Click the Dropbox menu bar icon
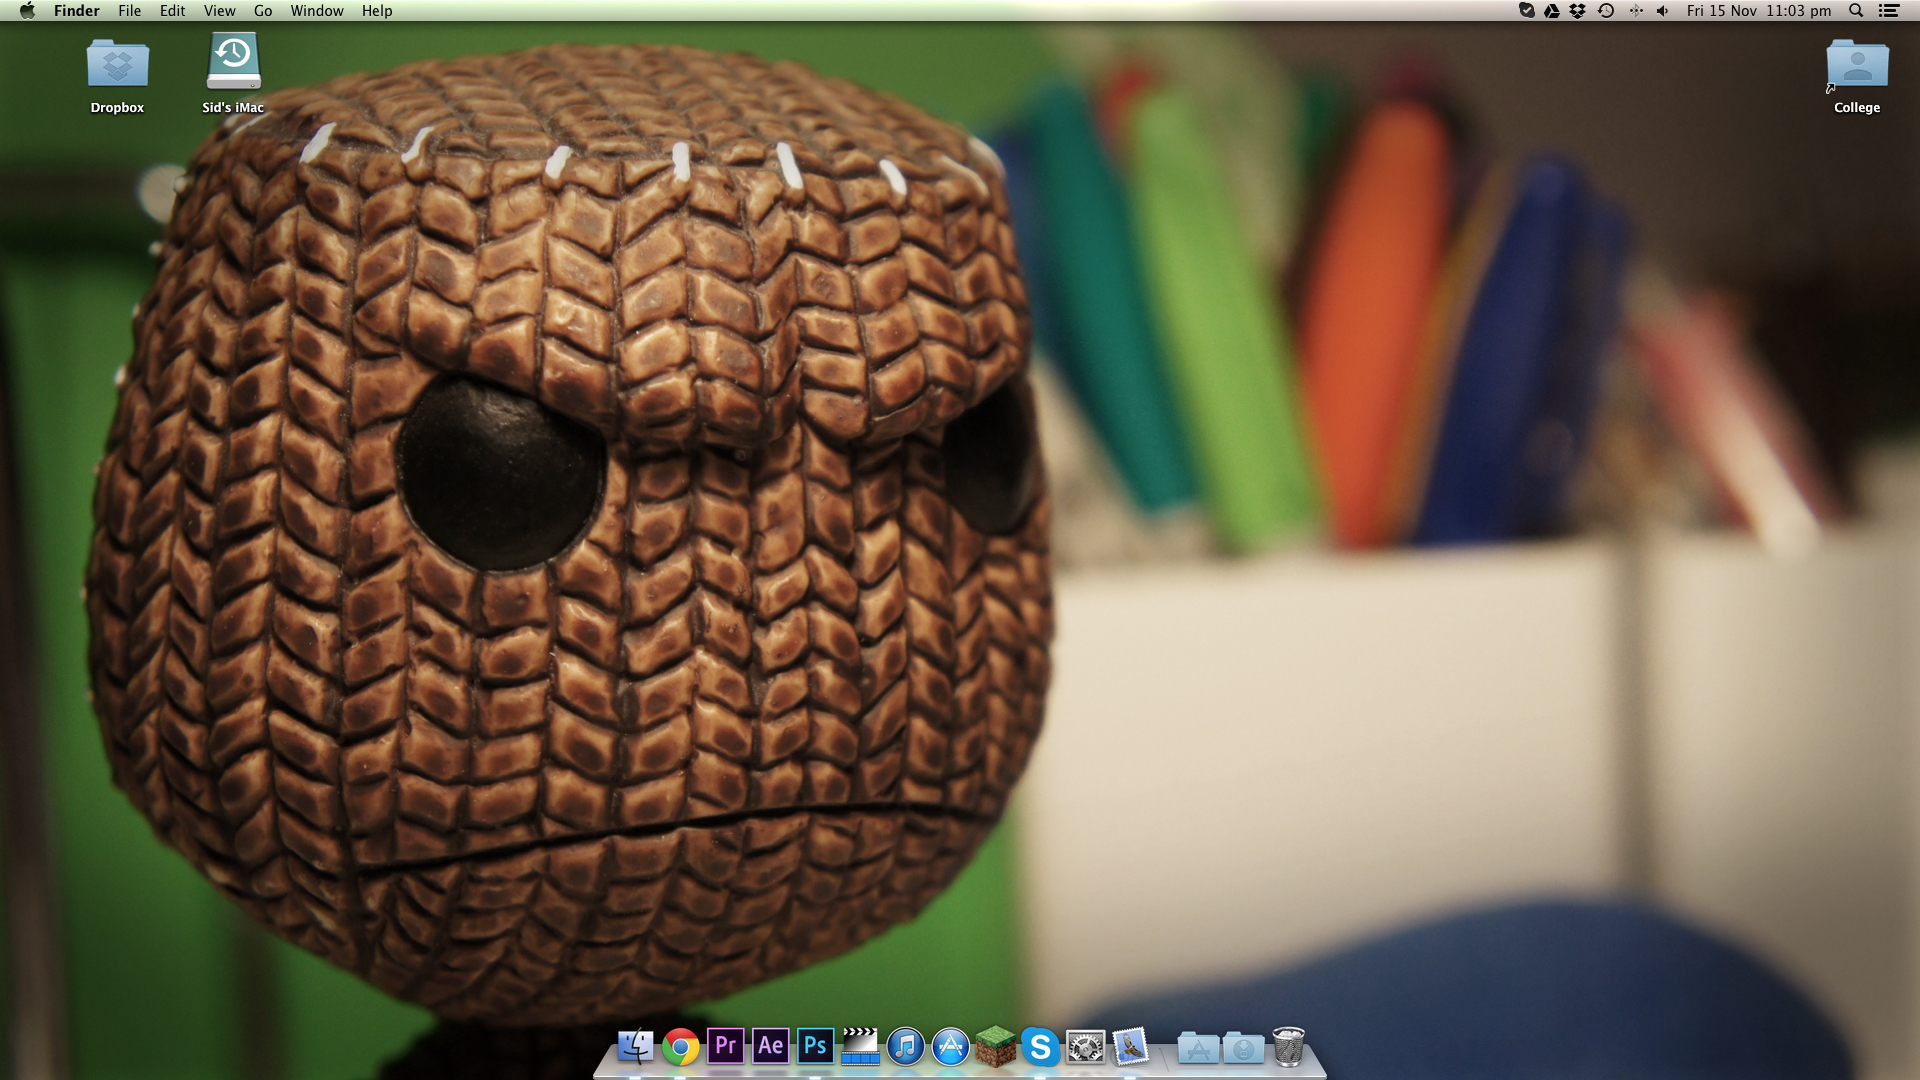 1577,11
